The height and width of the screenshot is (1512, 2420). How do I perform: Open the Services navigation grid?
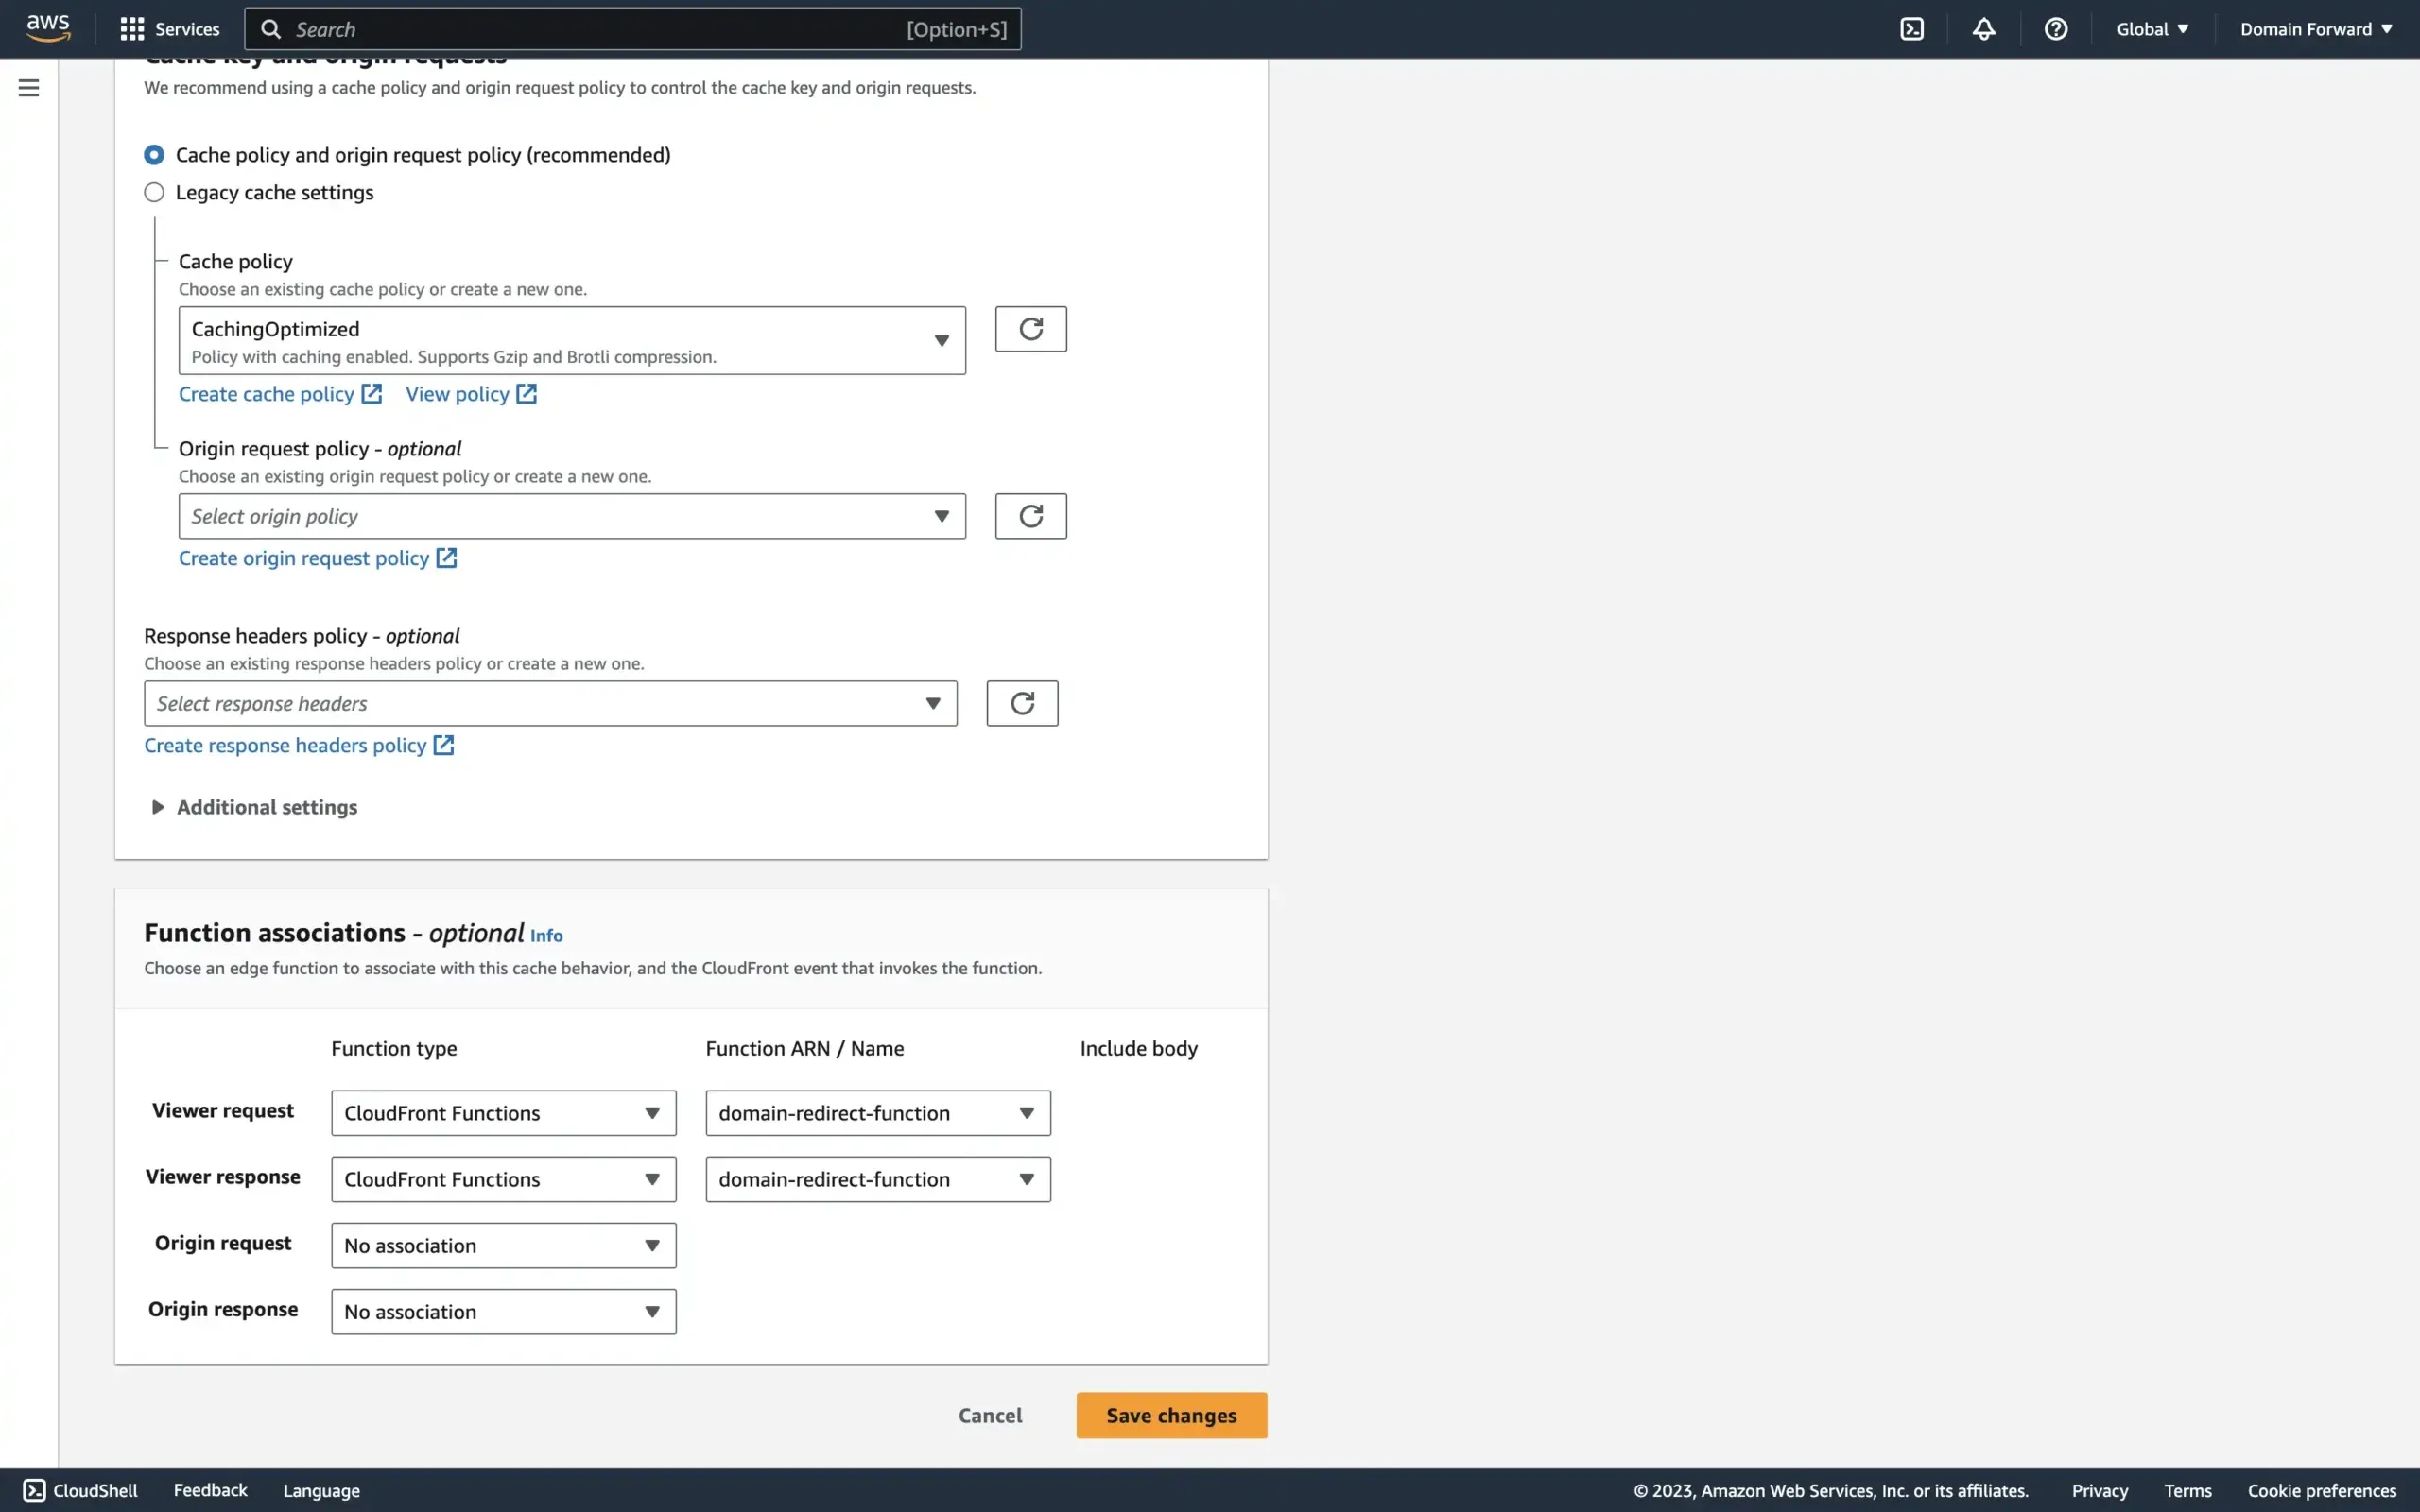click(168, 28)
